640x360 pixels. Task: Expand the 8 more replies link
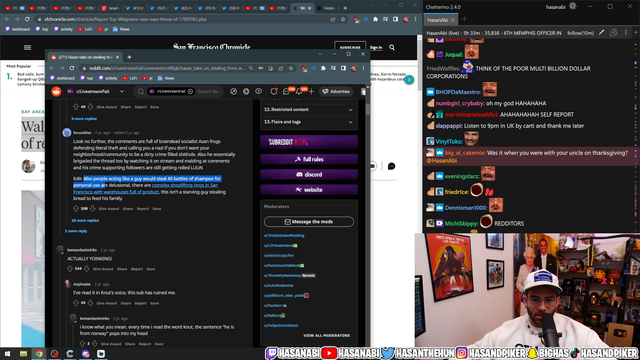[84, 119]
